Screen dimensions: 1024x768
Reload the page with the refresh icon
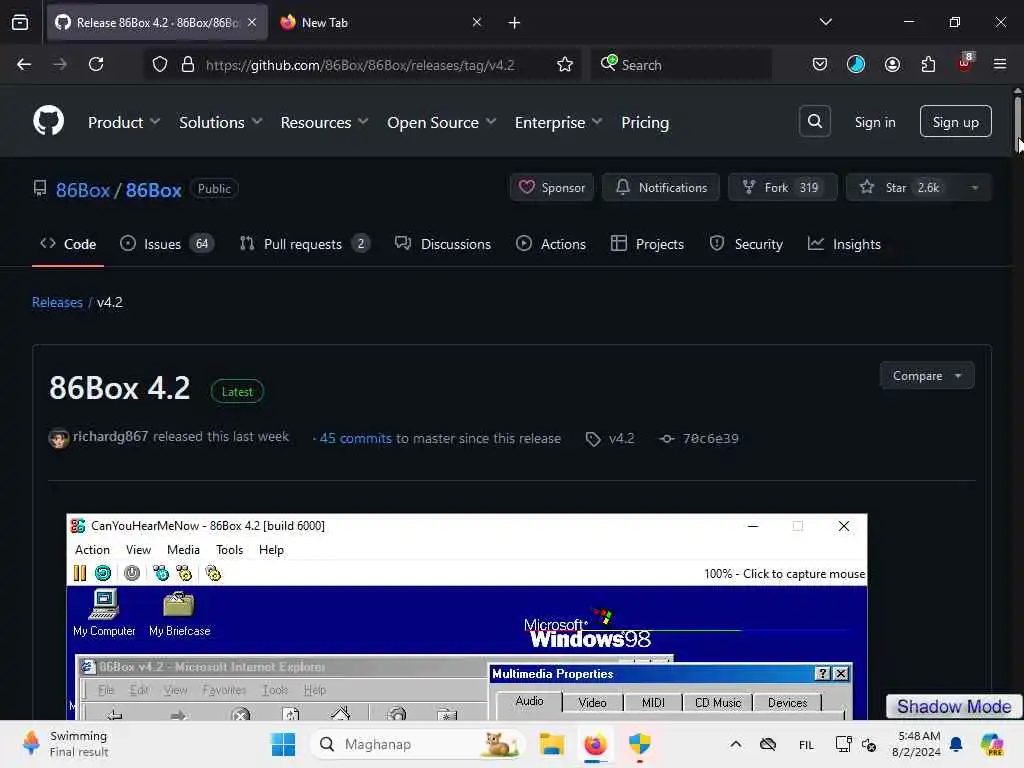click(x=96, y=64)
